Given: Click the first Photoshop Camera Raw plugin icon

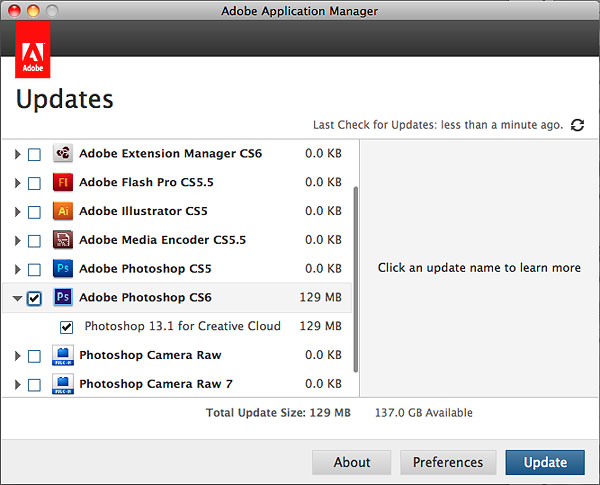Looking at the screenshot, I should coord(62,355).
